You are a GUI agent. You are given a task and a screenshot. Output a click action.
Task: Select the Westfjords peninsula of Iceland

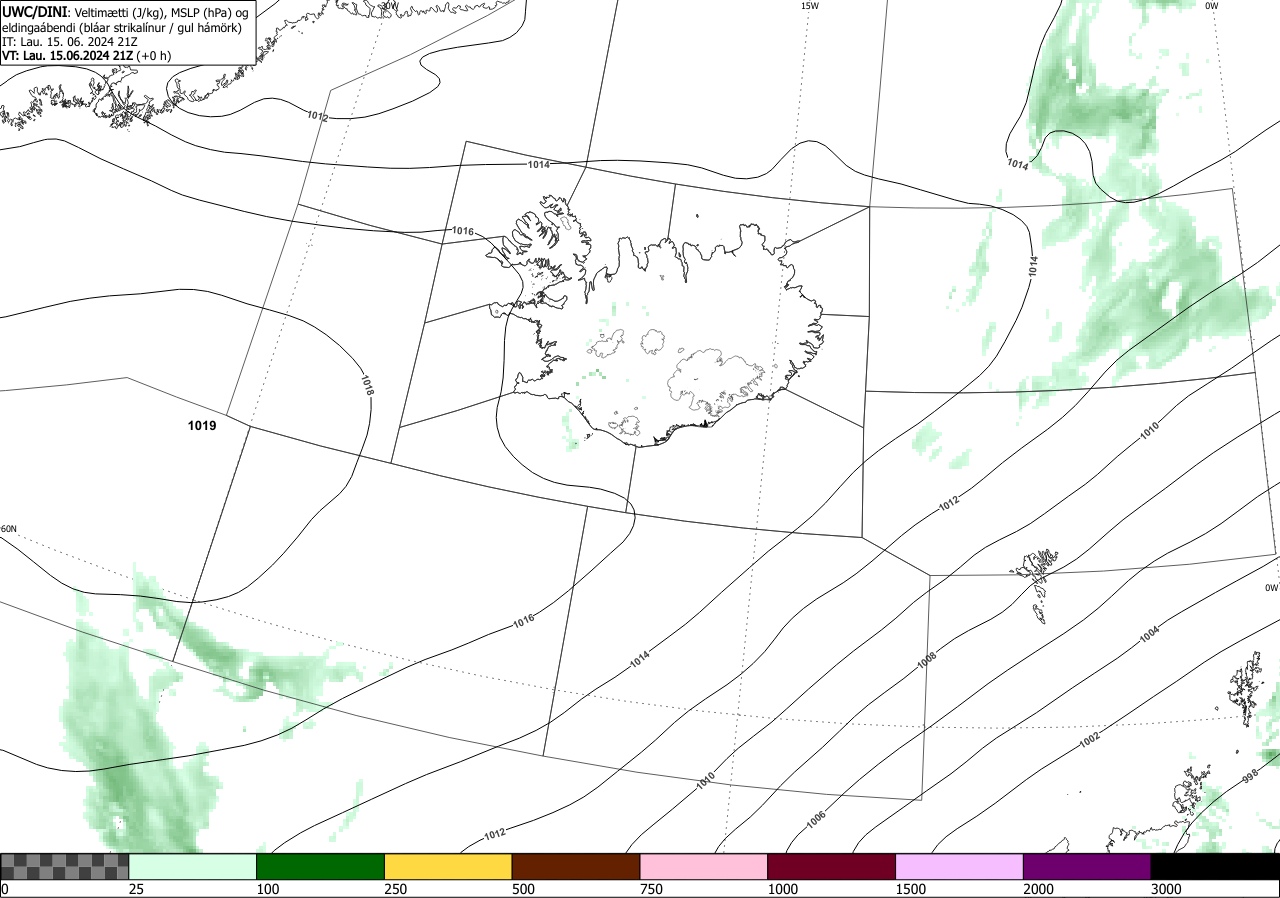542,242
